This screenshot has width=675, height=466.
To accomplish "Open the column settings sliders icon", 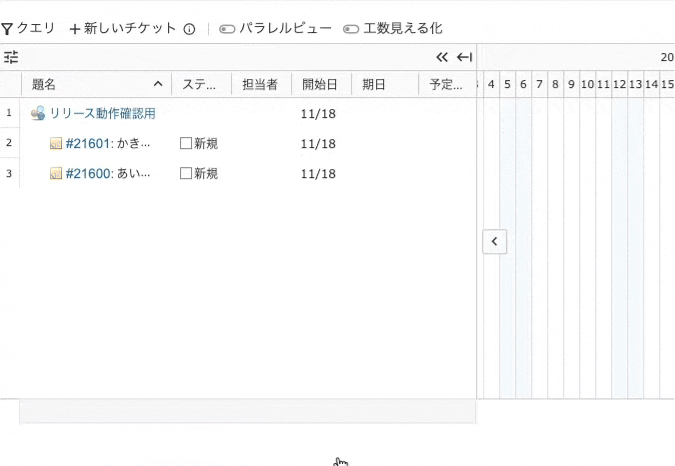I will (11, 57).
